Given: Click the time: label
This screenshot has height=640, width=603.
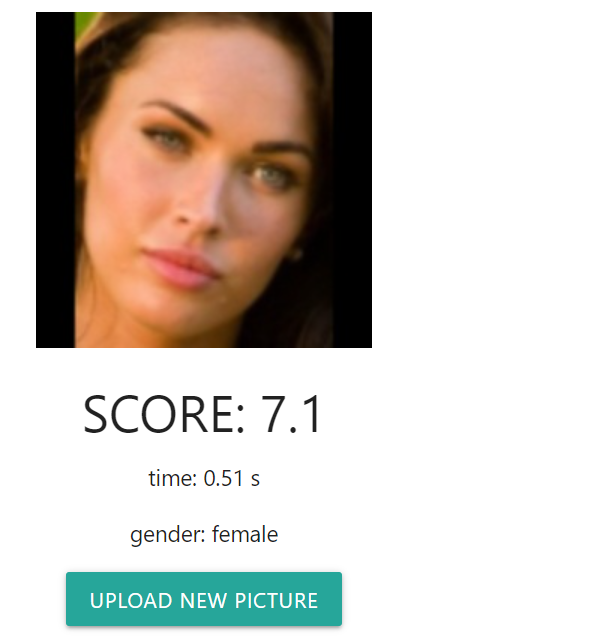Looking at the screenshot, I should point(173,478).
